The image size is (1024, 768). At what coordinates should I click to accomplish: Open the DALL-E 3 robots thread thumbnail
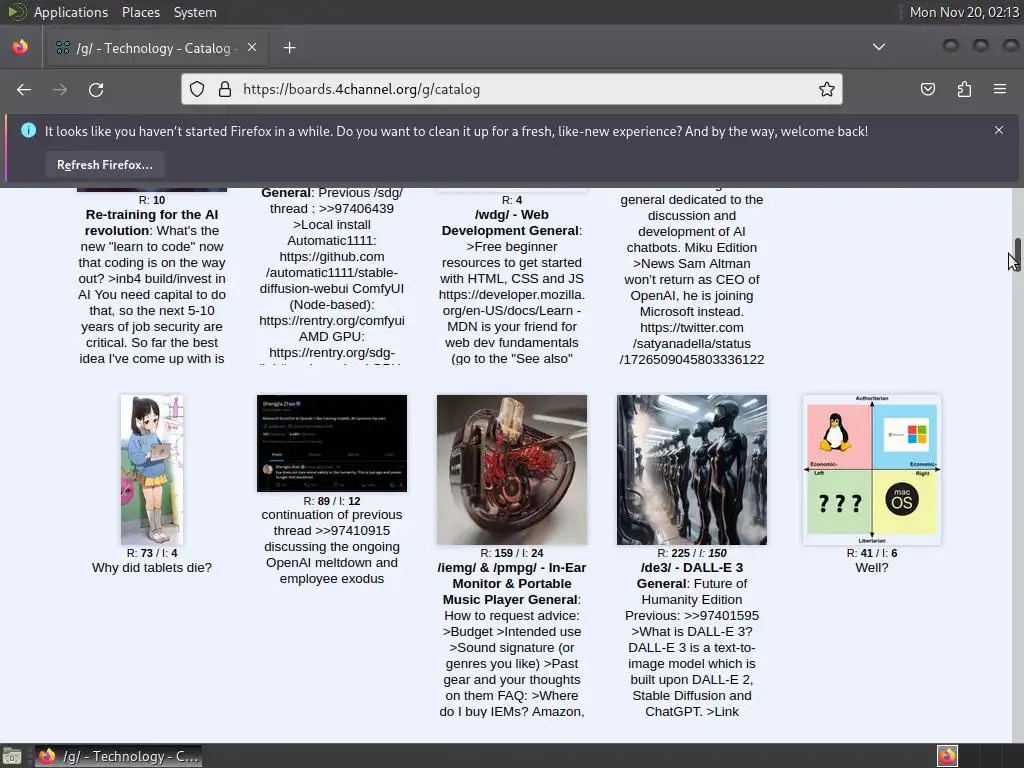point(692,470)
